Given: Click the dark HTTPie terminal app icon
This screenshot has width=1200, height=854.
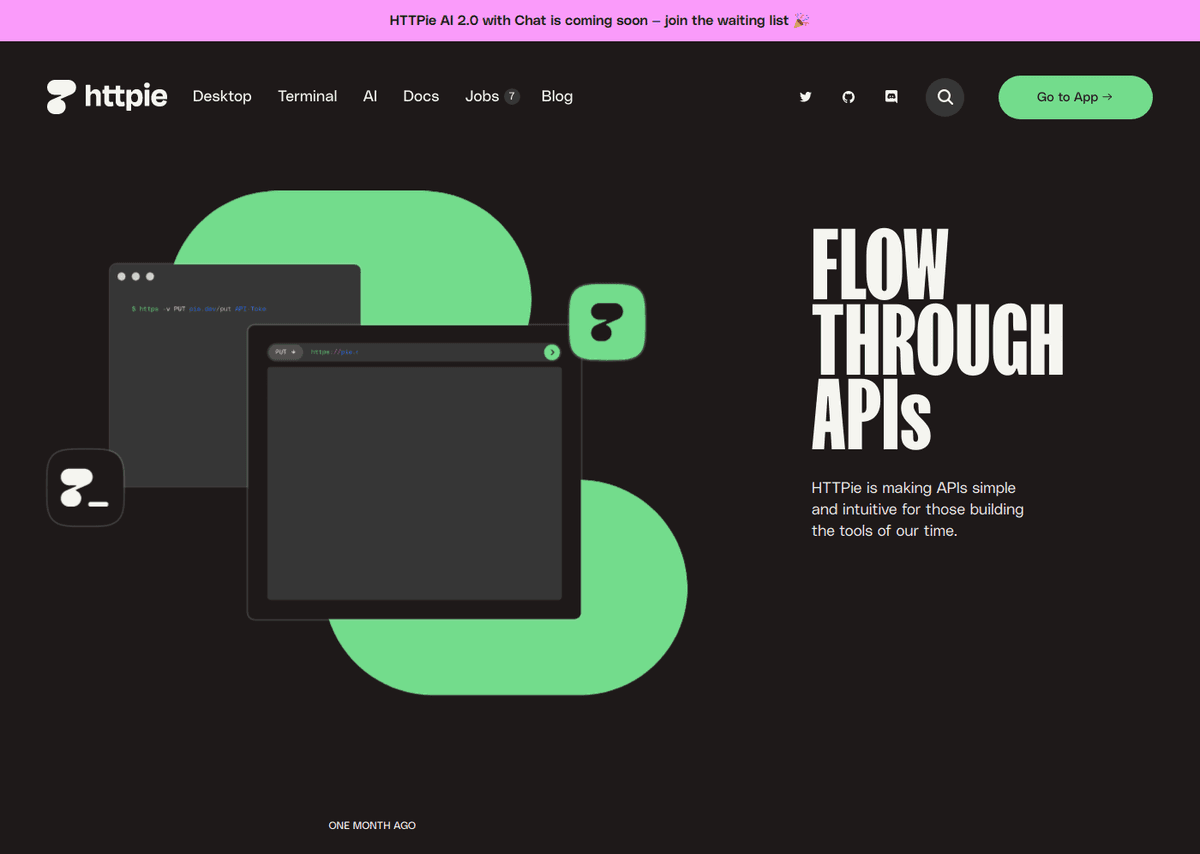Looking at the screenshot, I should 85,487.
